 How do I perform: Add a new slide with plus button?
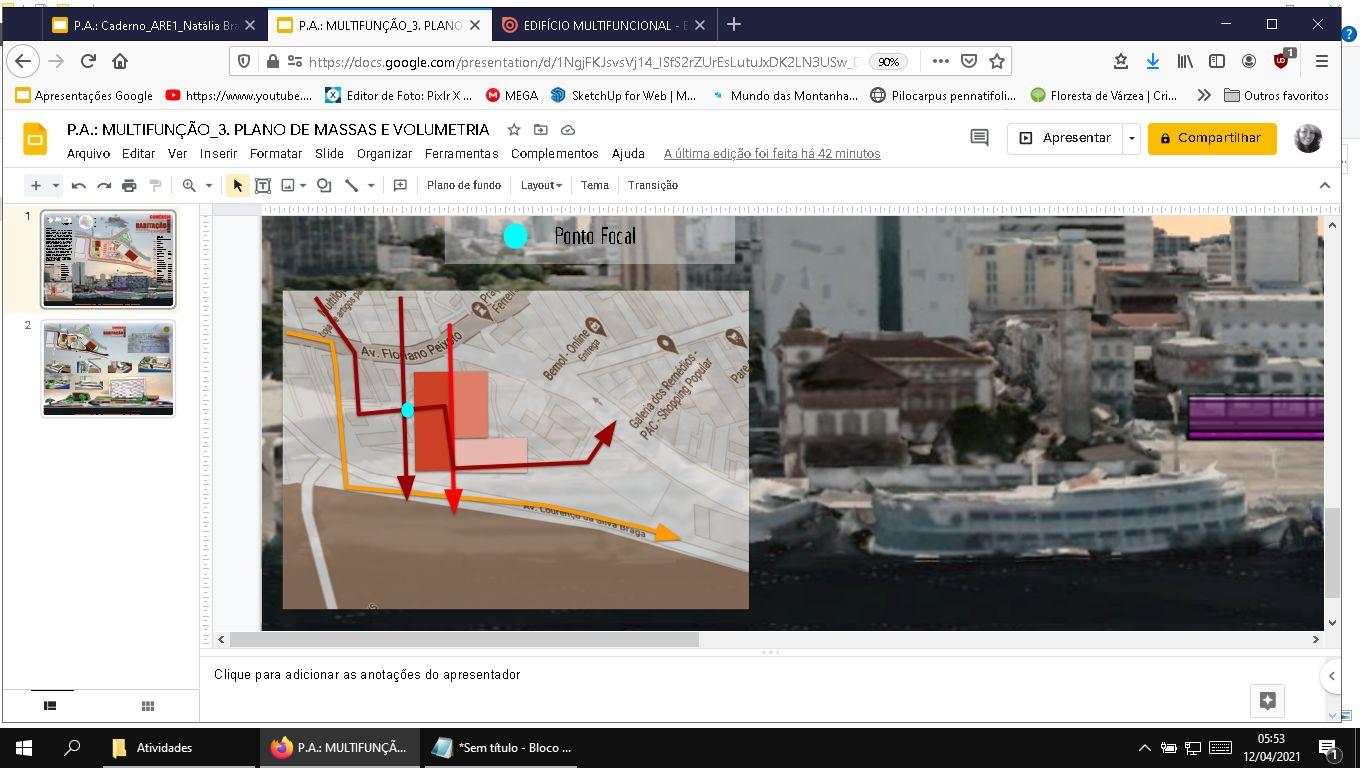(36, 185)
